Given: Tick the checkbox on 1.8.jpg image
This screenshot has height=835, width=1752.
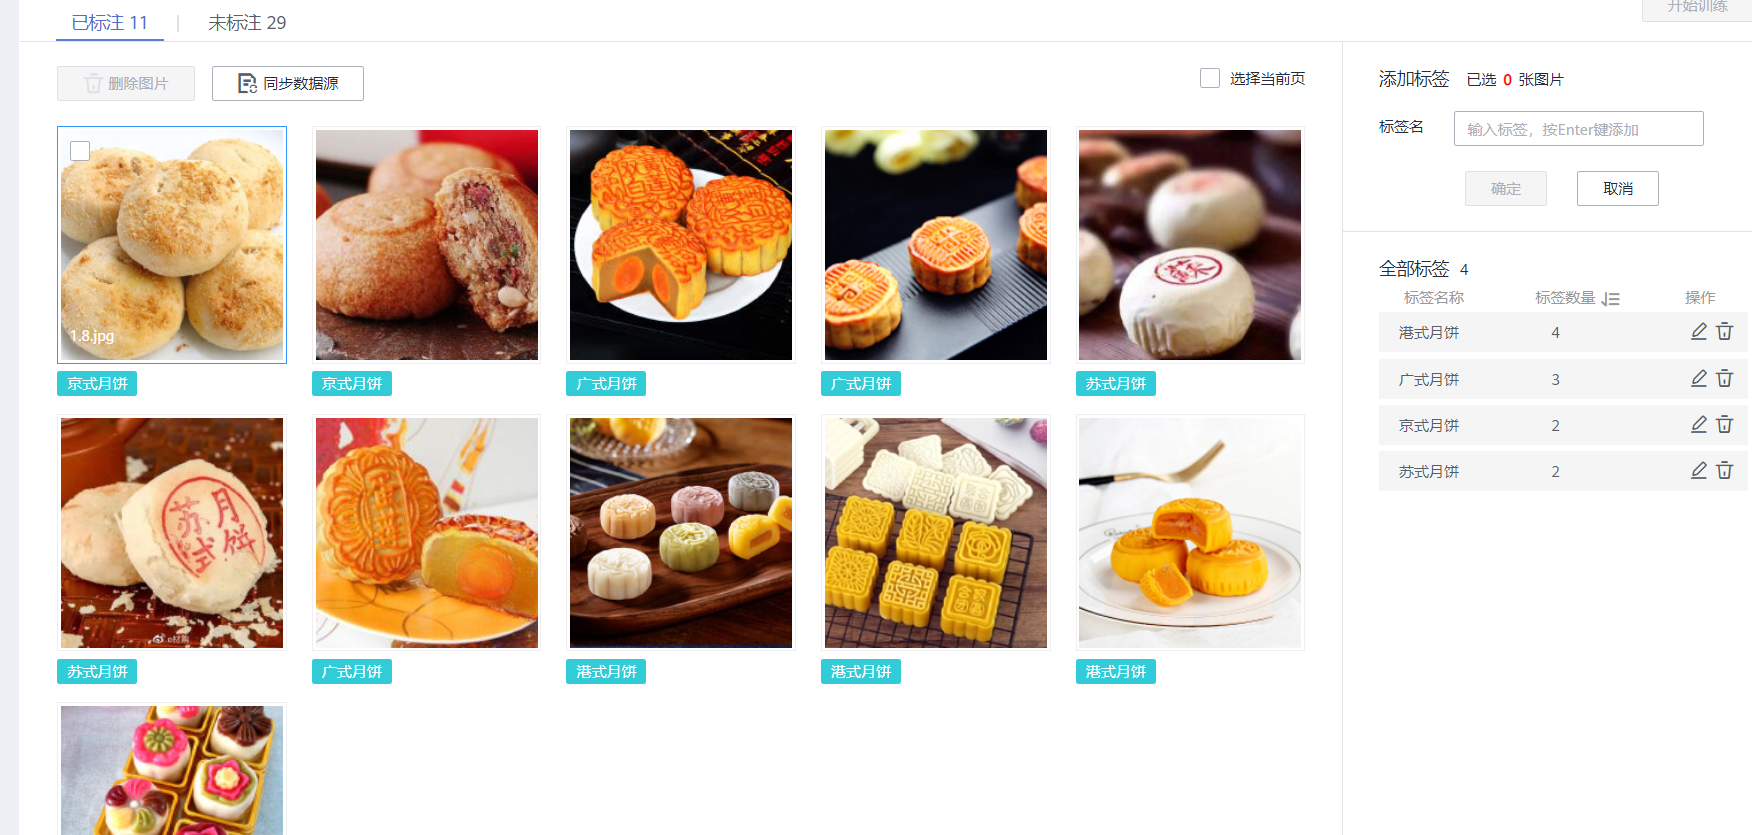Looking at the screenshot, I should tap(80, 151).
